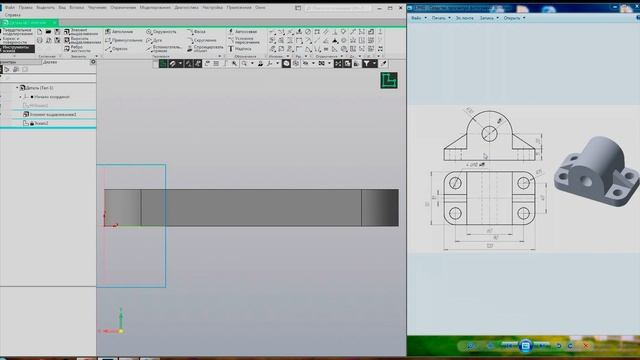640x360 pixels.
Task: Open the Справка menu
Action: click(x=13, y=15)
